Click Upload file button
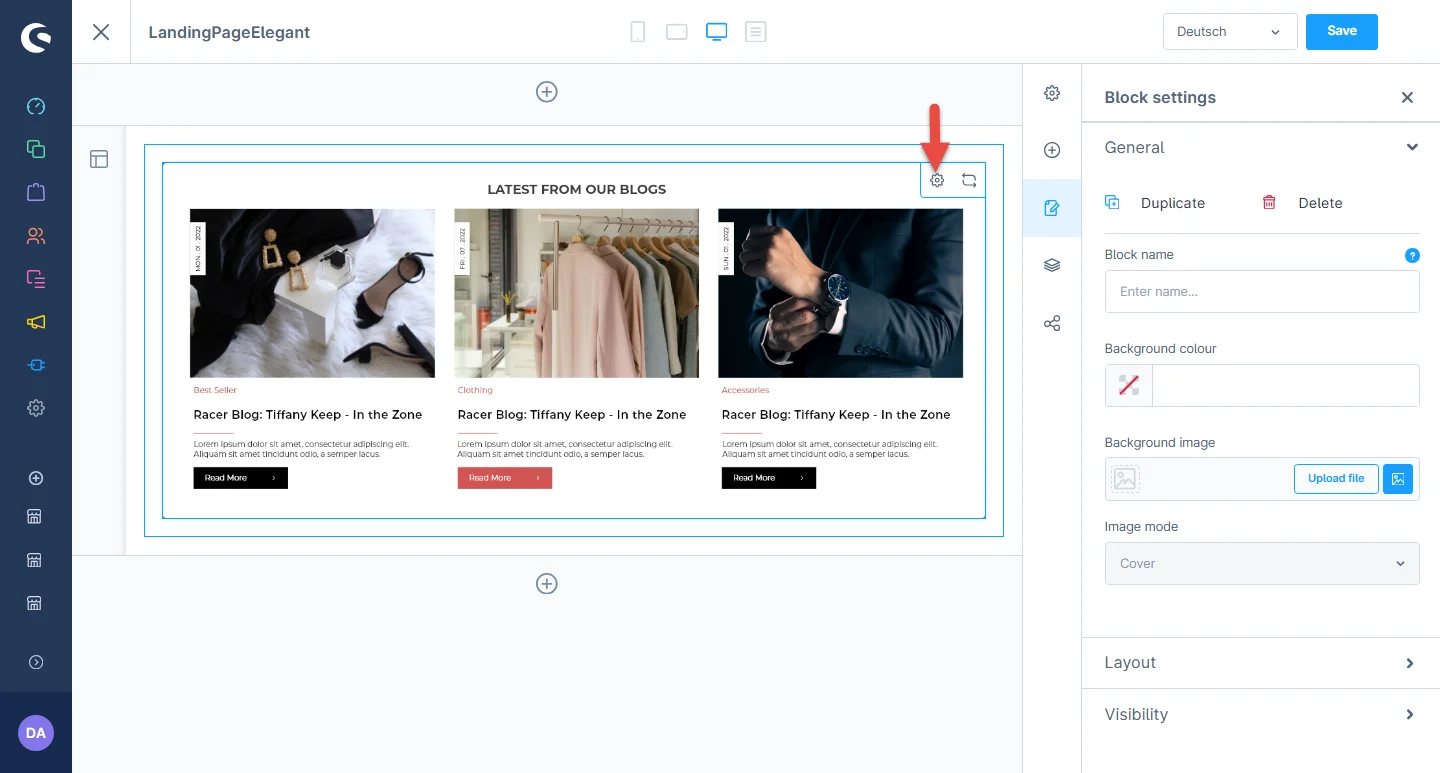1440x773 pixels. [1335, 479]
